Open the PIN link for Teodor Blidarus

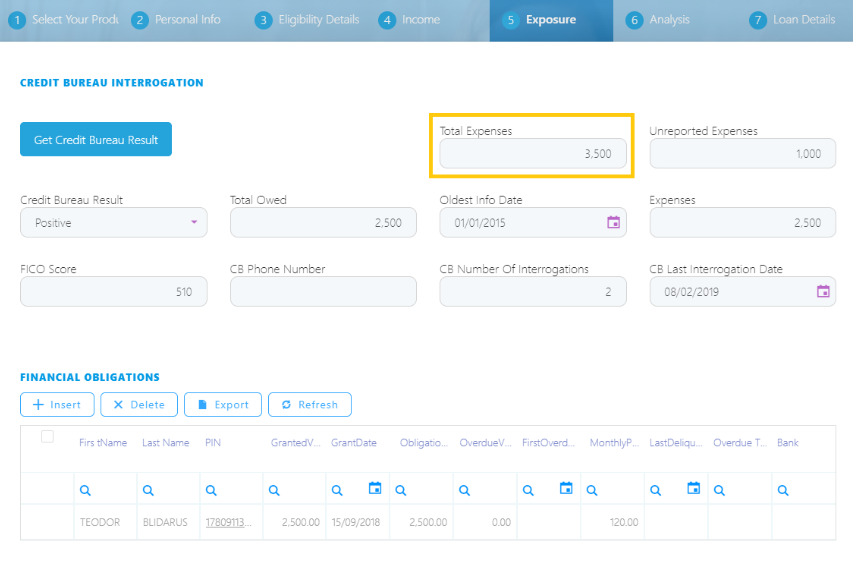[228, 522]
